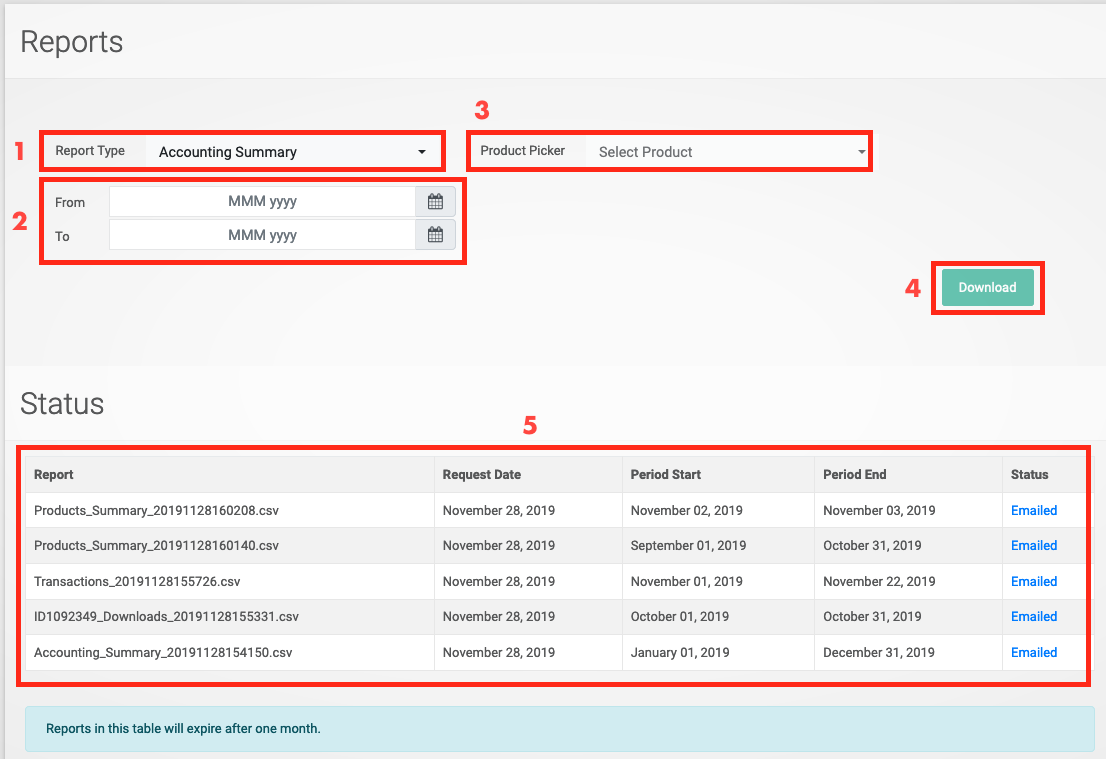Screen dimensions: 1106x759
Task: Click the From date input field
Action: coord(262,202)
